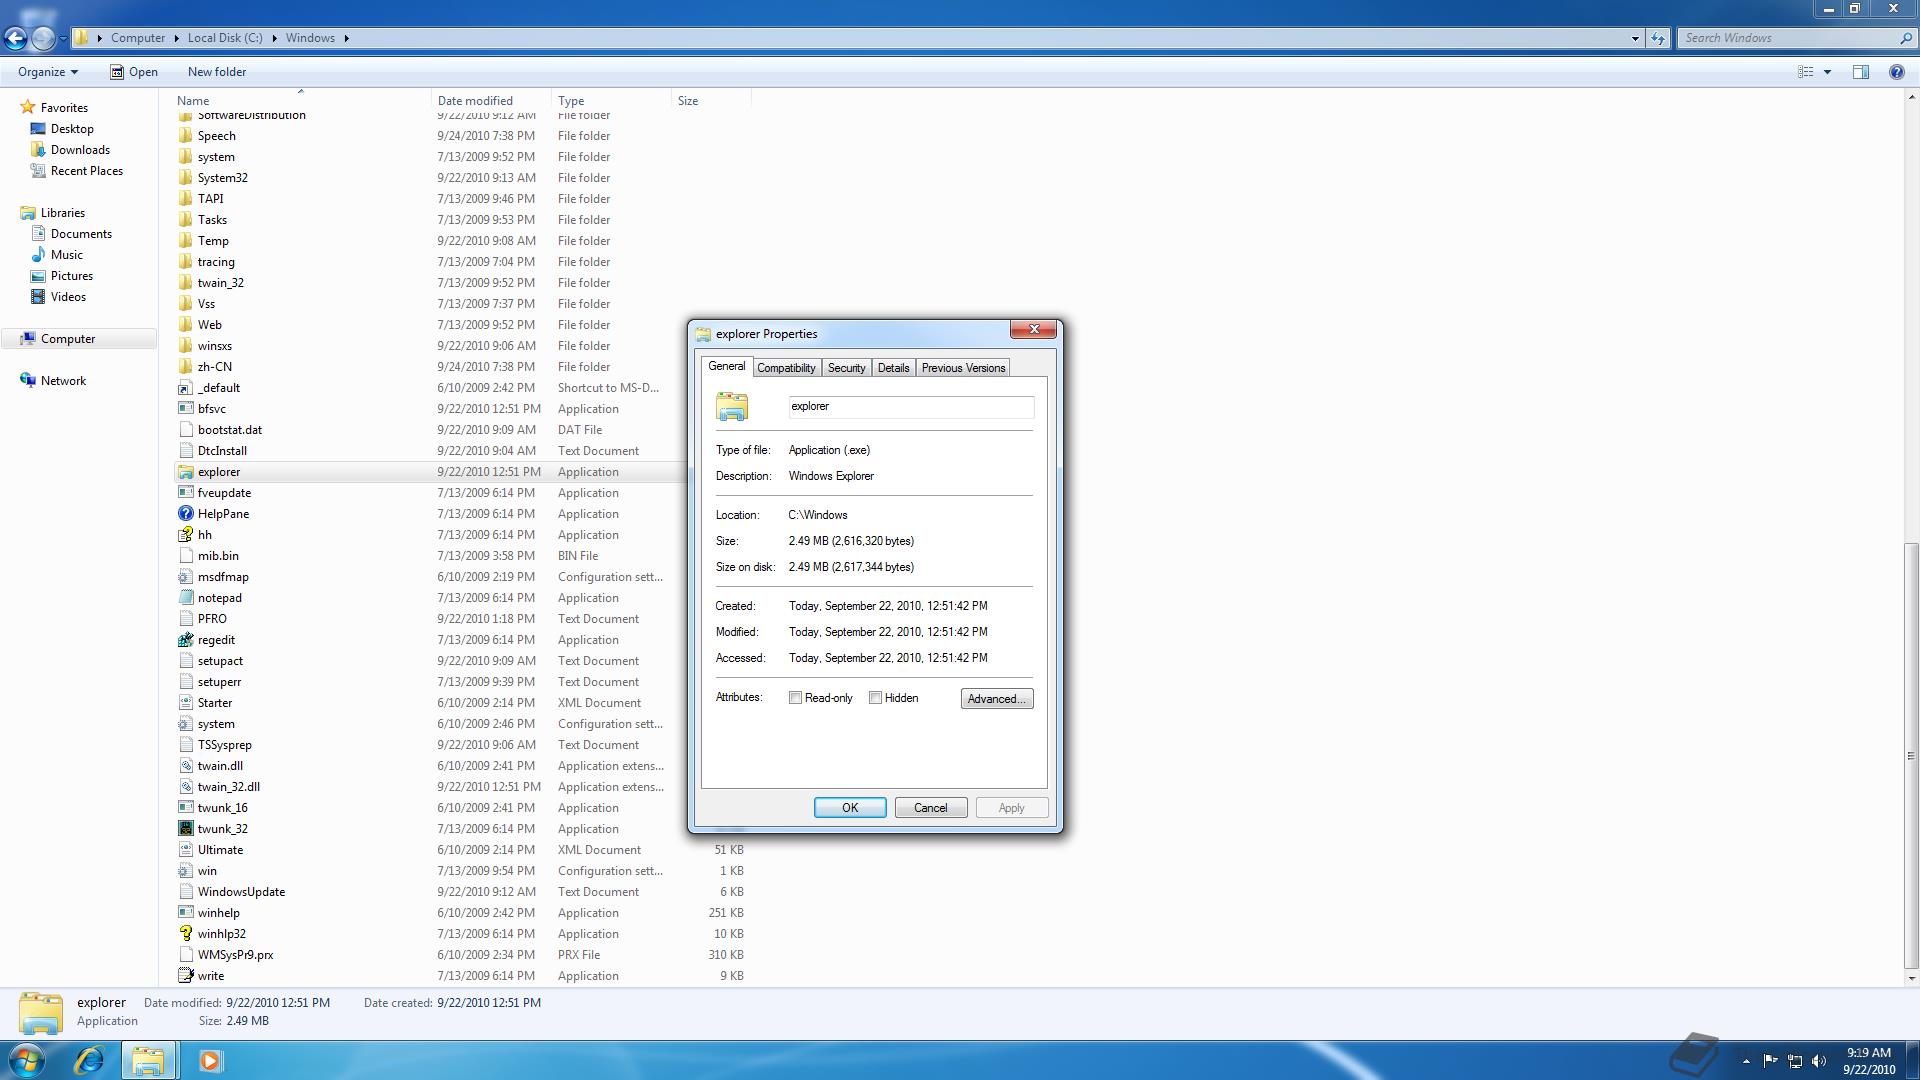Toggle the preview pane icon
This screenshot has height=1080, width=1920.
[x=1861, y=72]
